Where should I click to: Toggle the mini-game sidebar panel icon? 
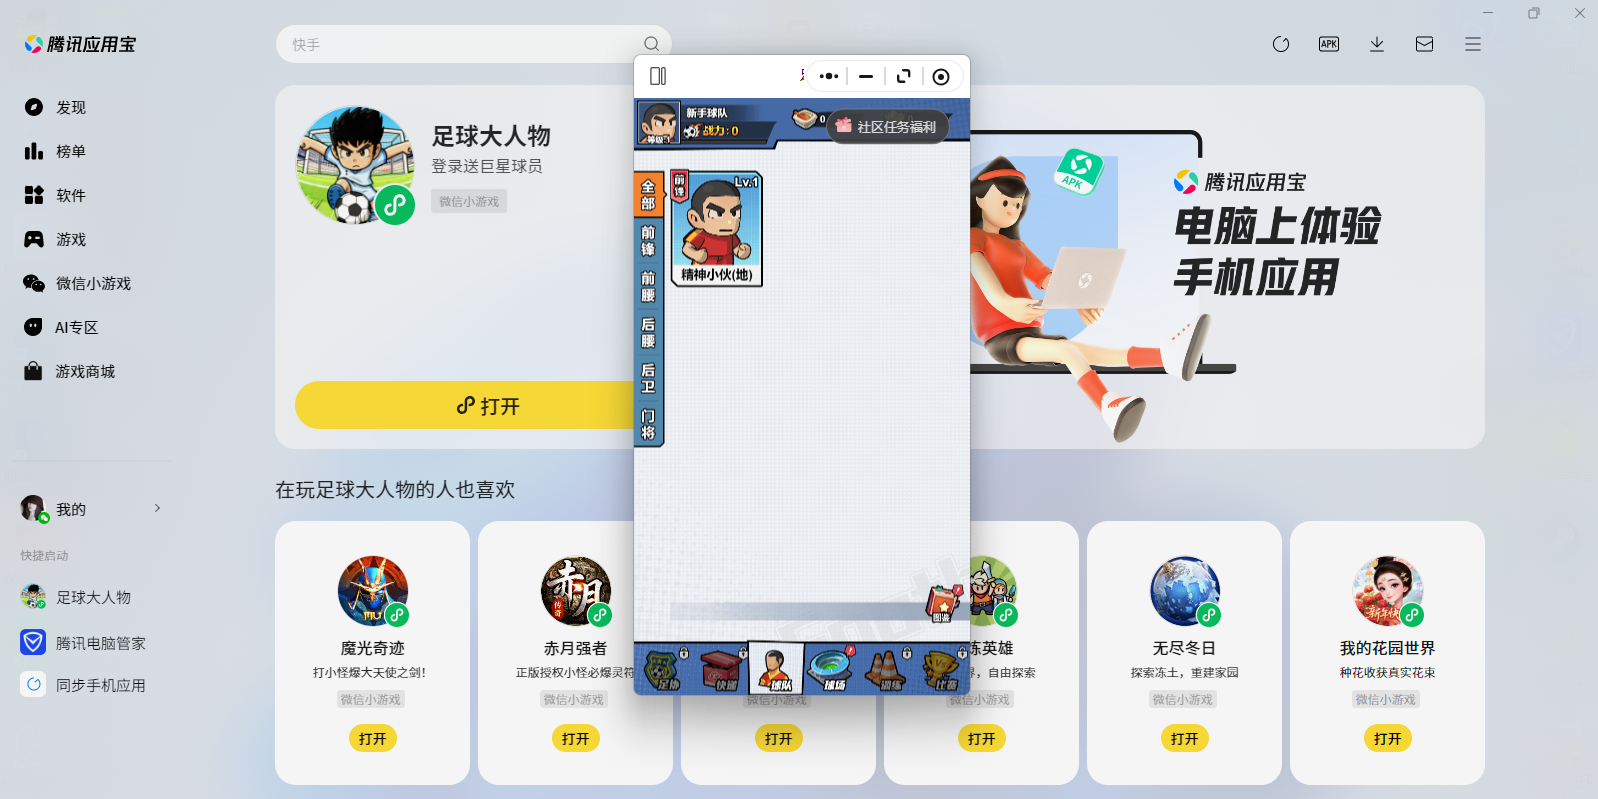(x=658, y=76)
